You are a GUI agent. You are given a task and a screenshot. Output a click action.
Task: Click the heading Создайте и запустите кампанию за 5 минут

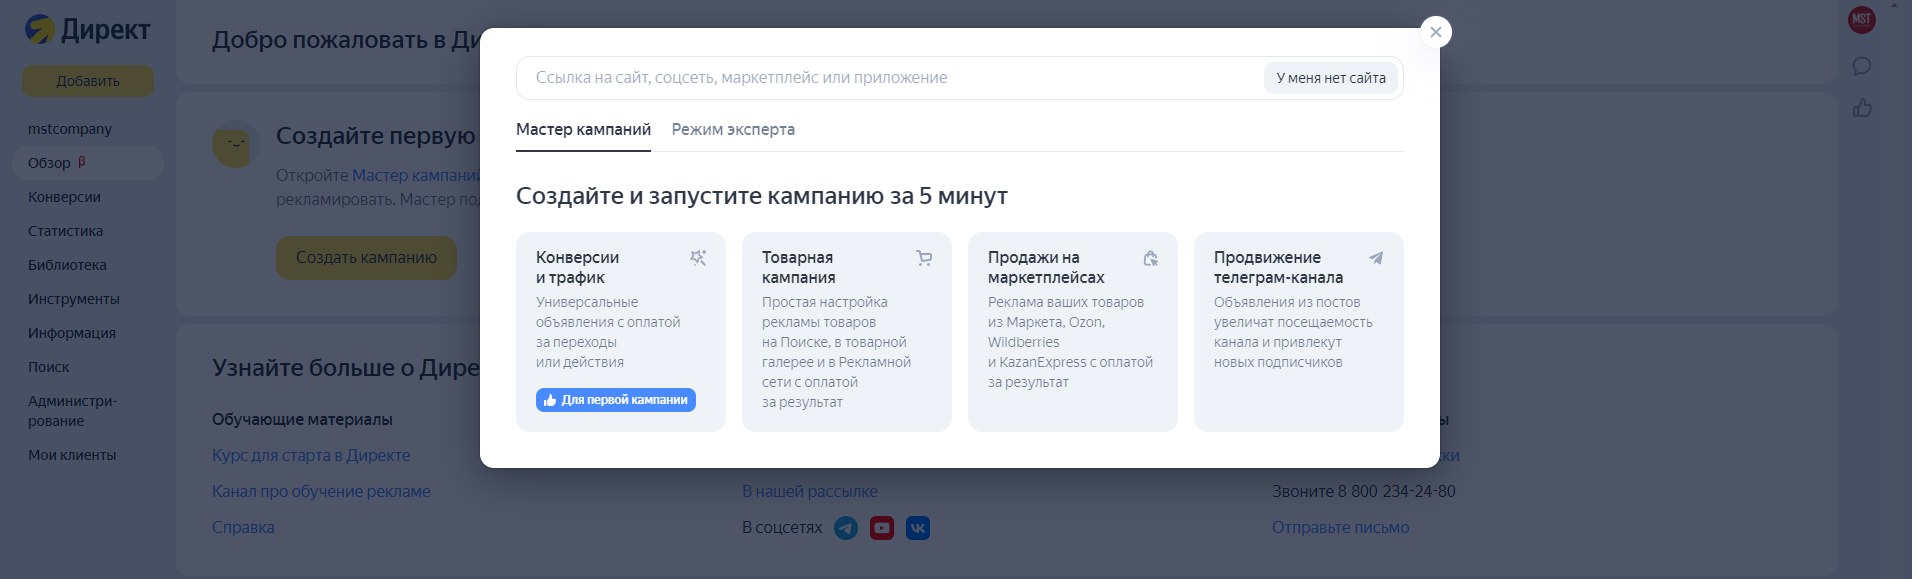point(762,196)
